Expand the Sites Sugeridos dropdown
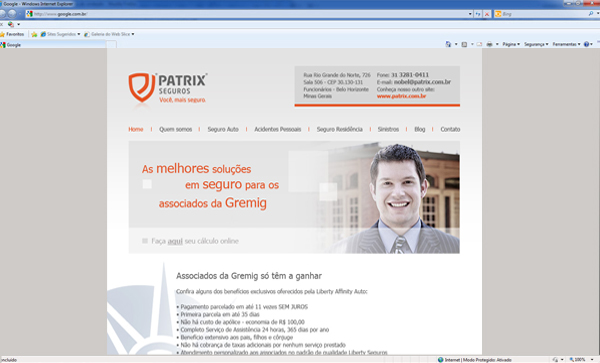 (x=79, y=34)
